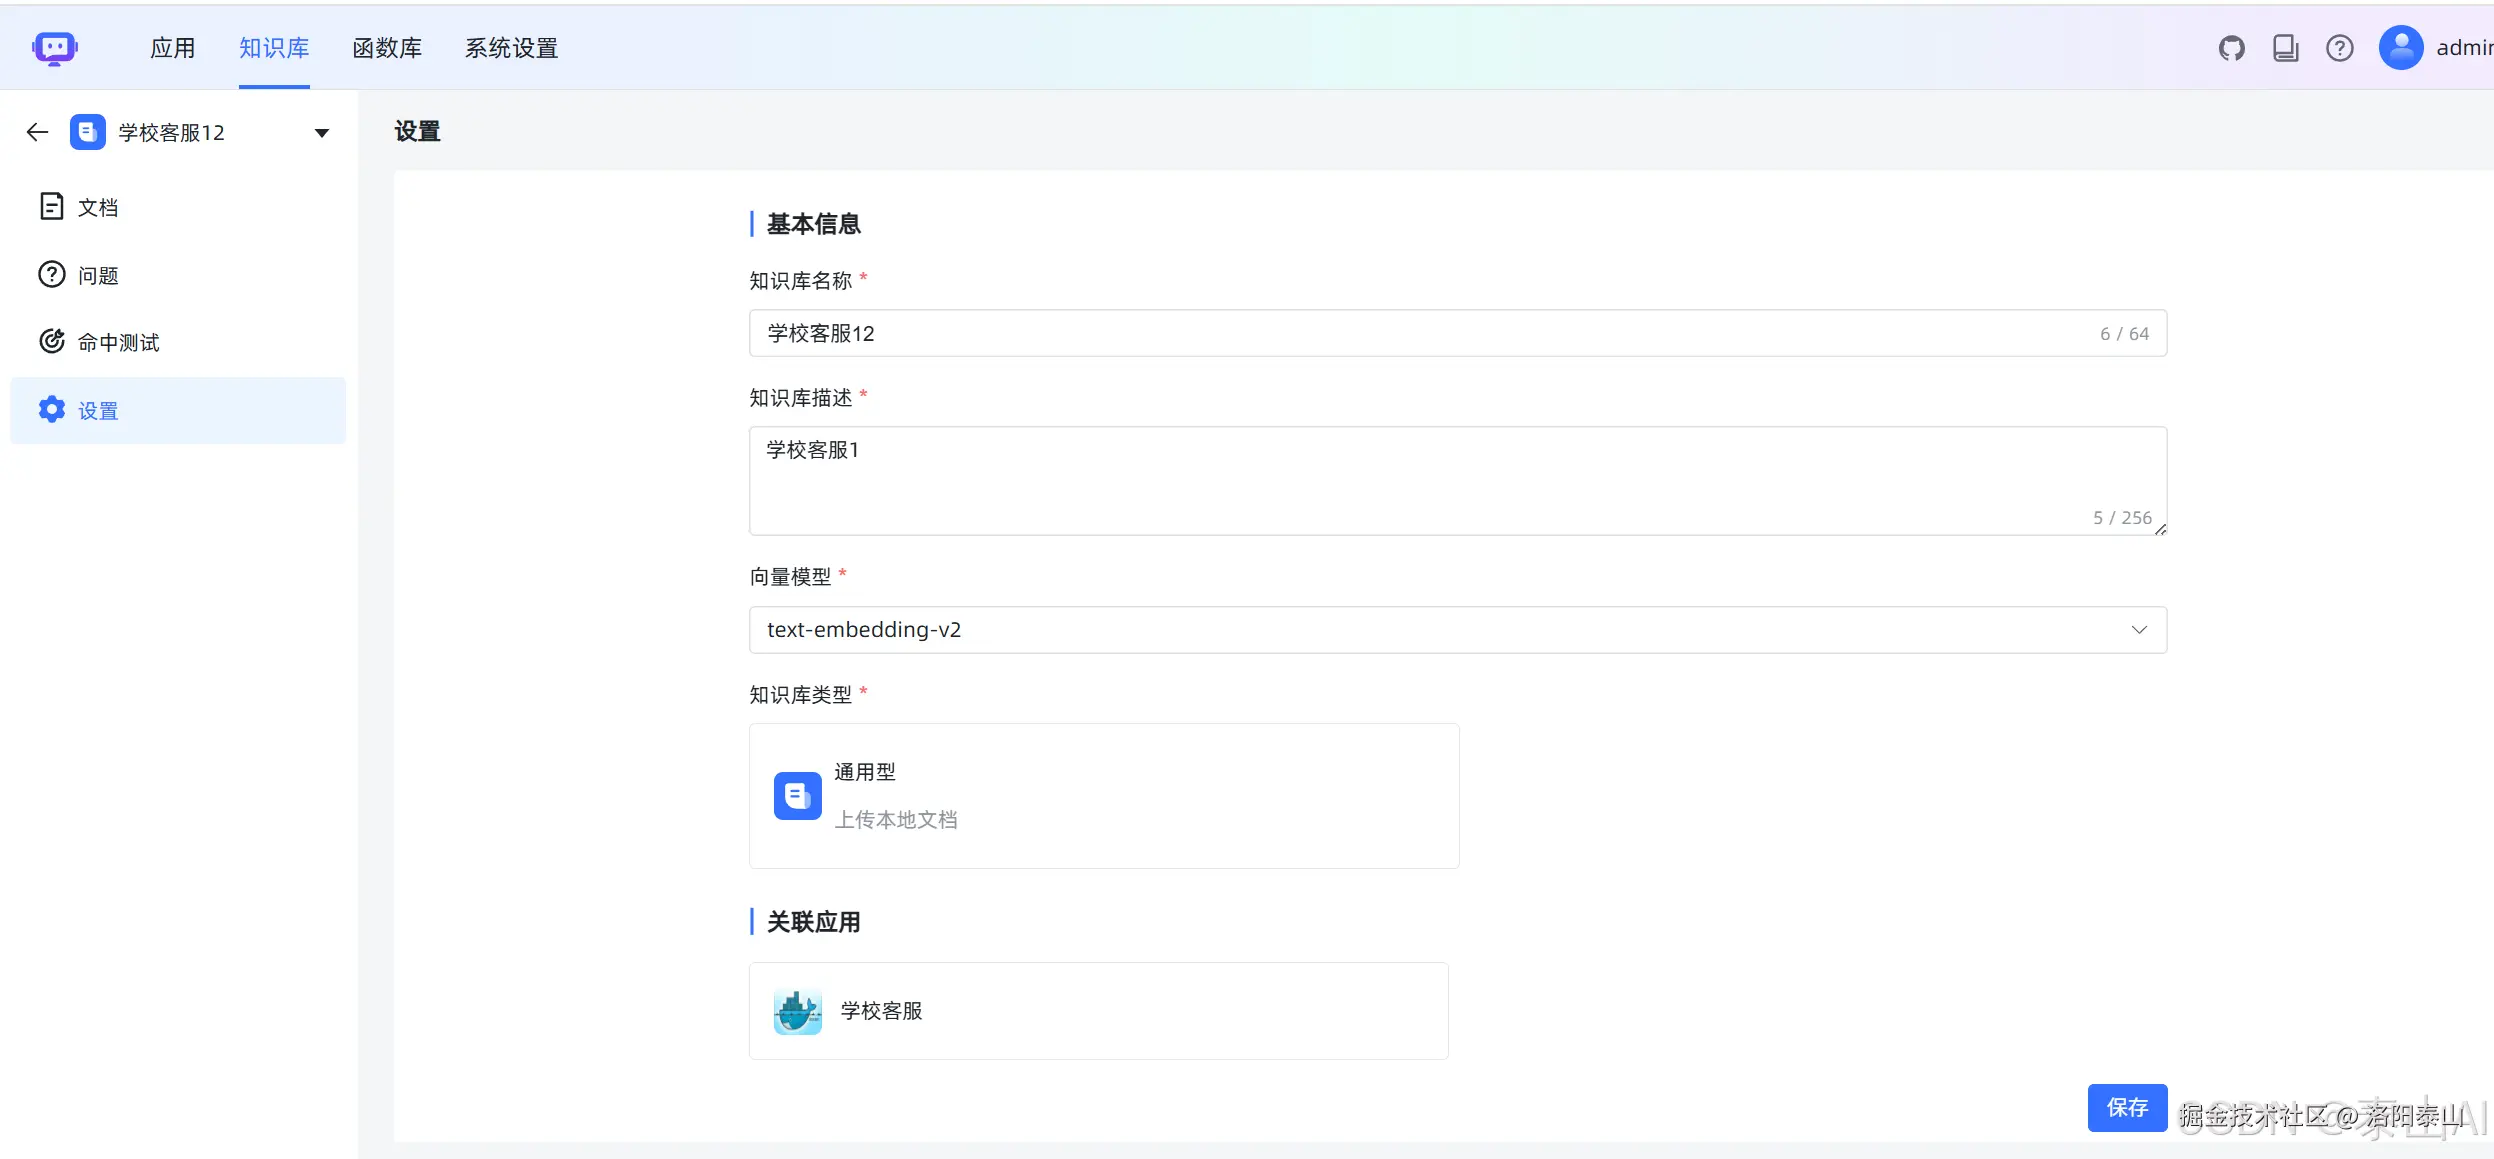Select the associated app 学校客服 card

(x=1097, y=1010)
